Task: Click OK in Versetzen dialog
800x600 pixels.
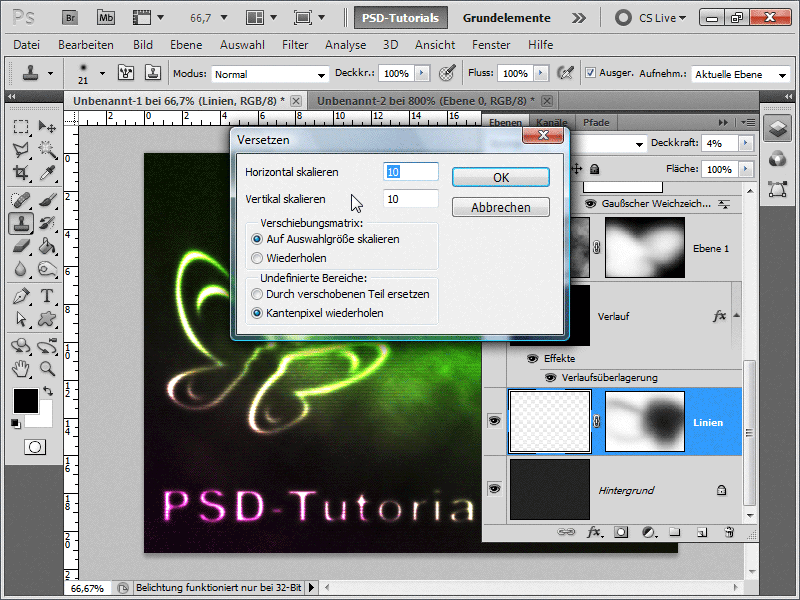Action: (x=501, y=178)
